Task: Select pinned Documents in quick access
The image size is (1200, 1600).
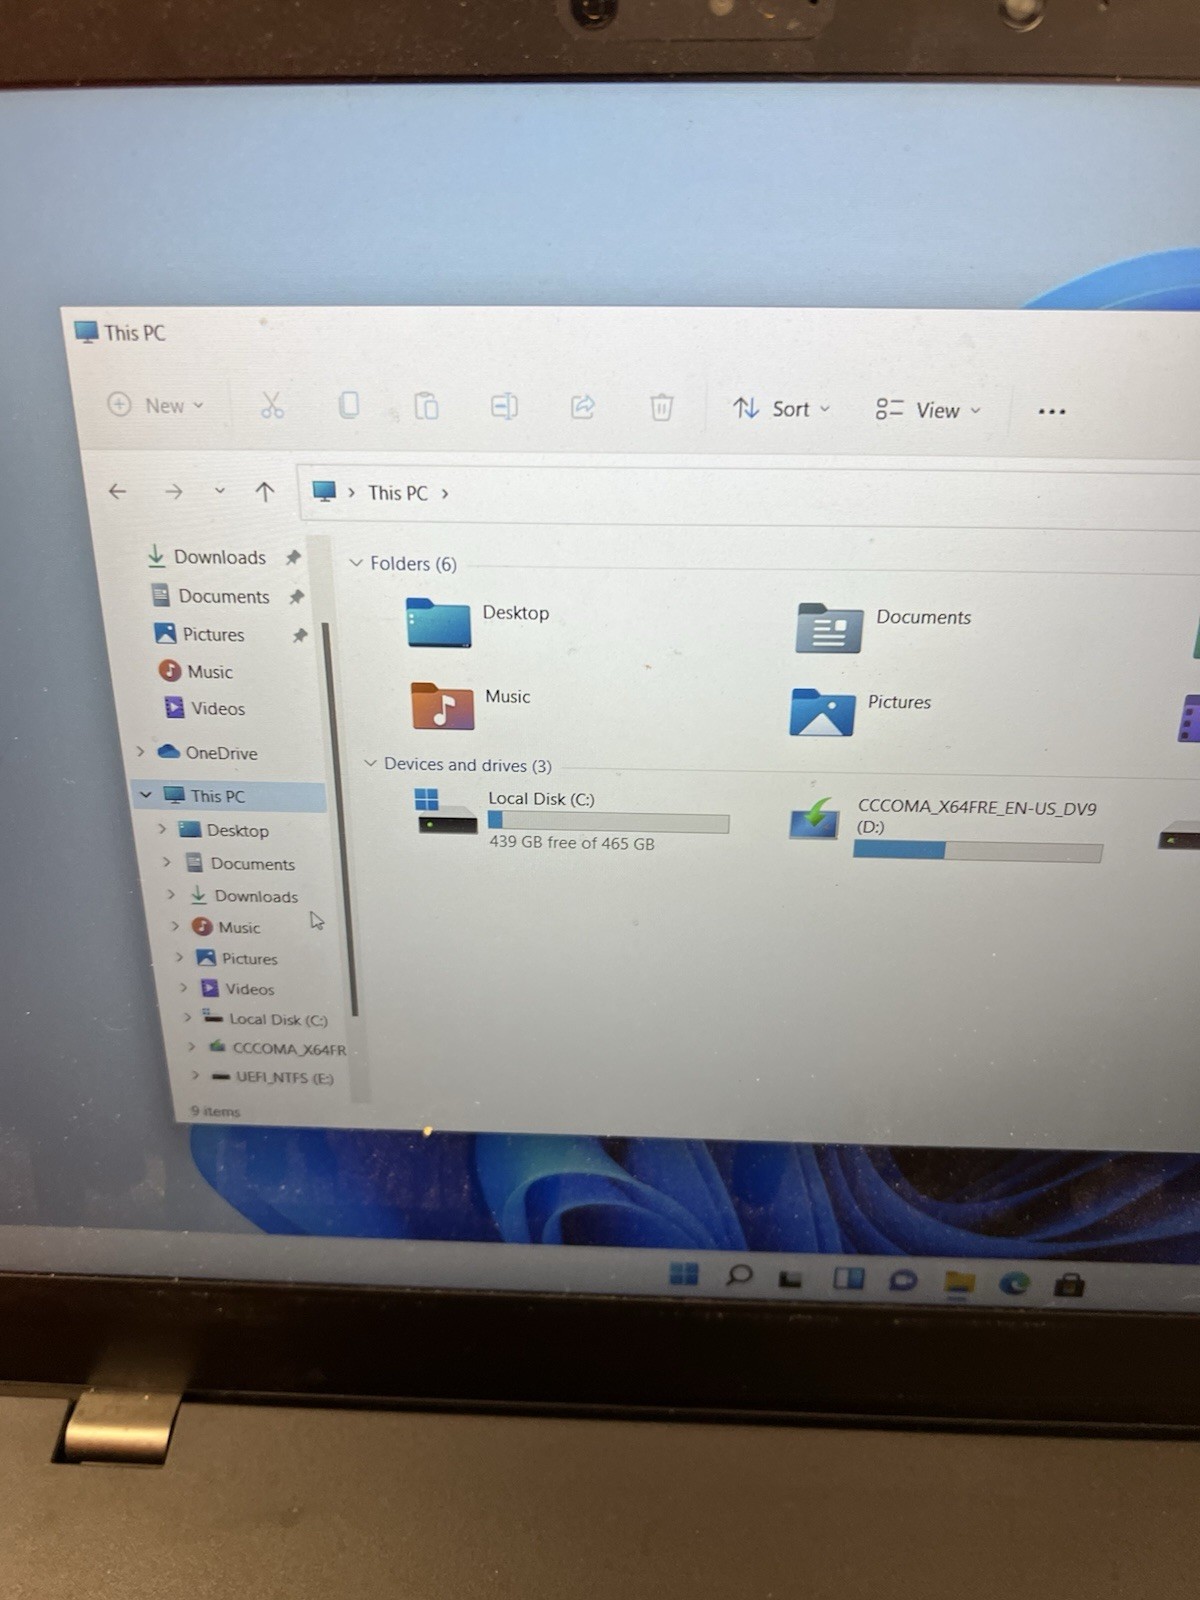Action: pos(224,596)
